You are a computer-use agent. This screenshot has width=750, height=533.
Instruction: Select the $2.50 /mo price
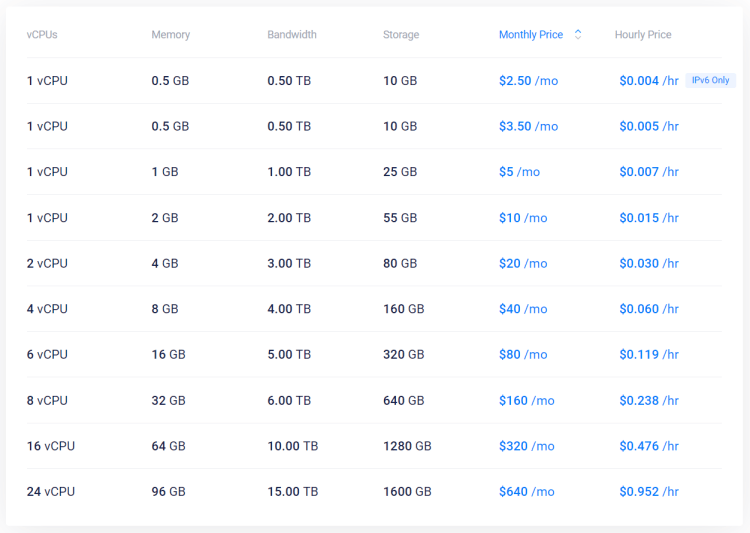[x=529, y=80]
